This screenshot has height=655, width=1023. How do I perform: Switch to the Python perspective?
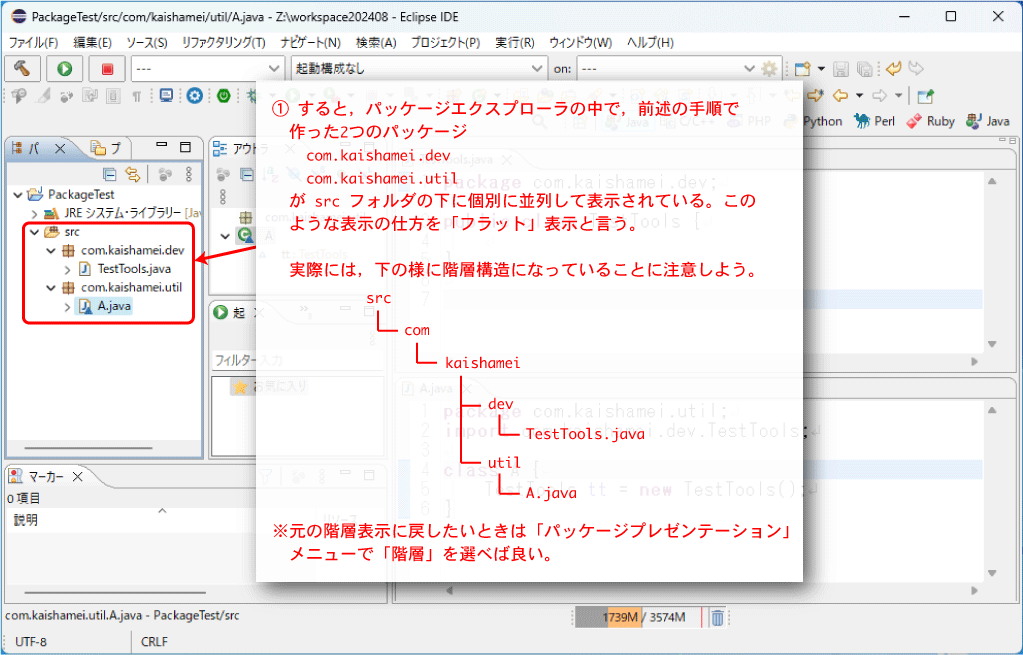pos(813,121)
